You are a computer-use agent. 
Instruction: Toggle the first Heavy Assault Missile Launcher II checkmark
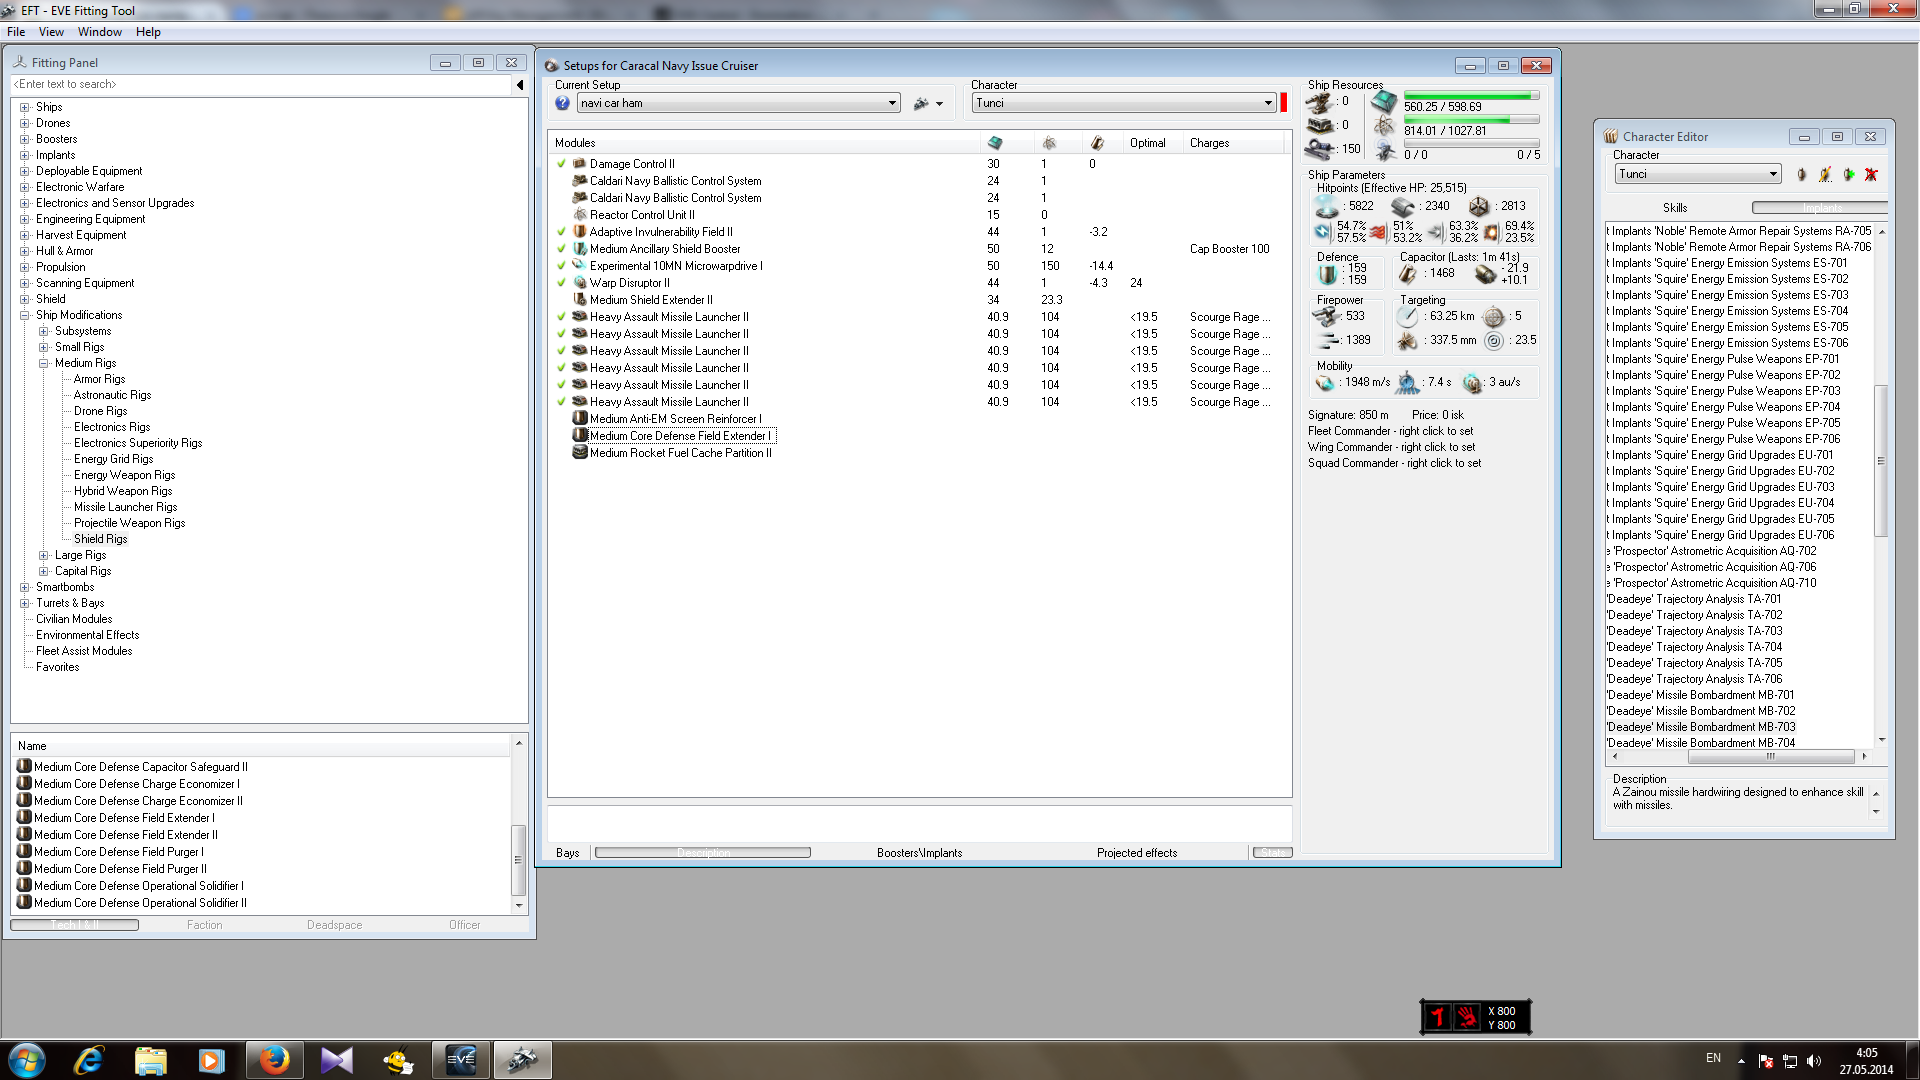tap(561, 317)
